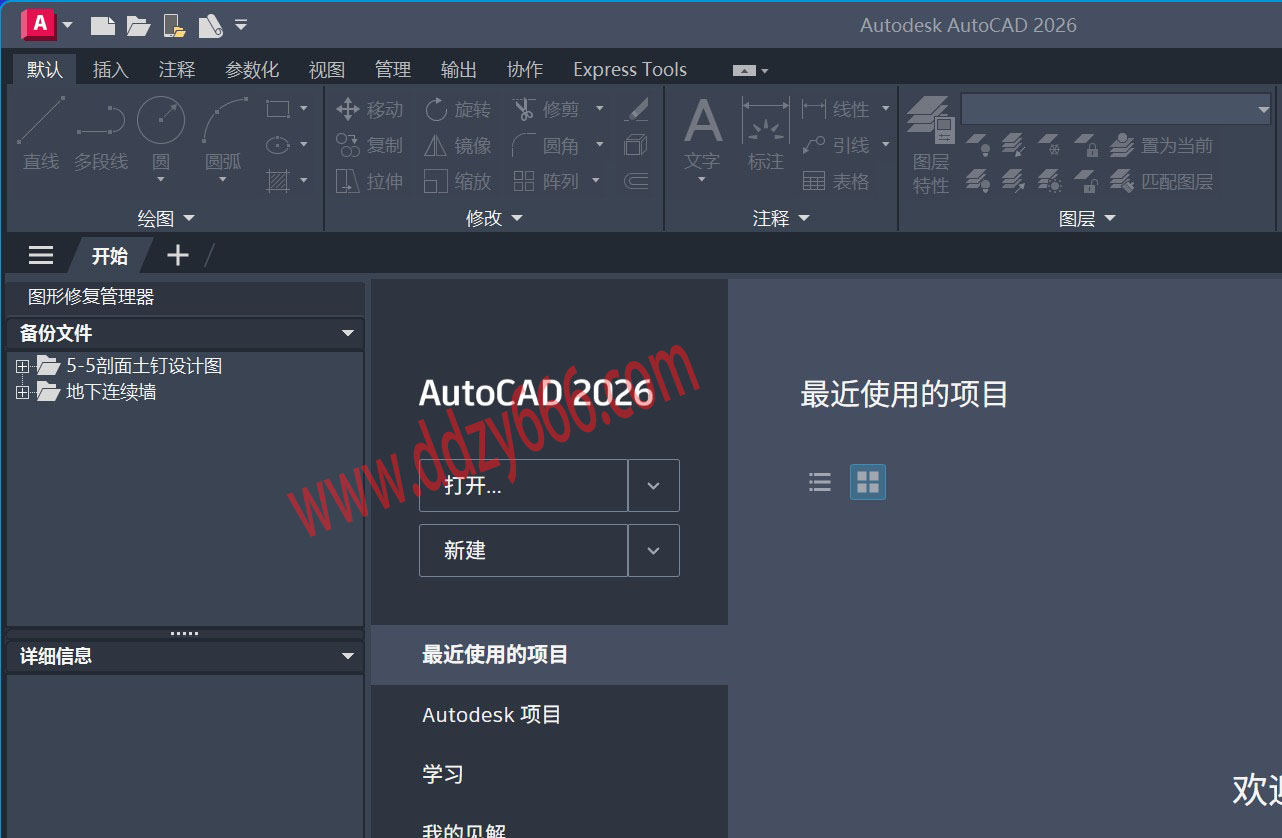The width and height of the screenshot is (1282, 838).
Task: Collapse the 备份文件 section
Action: tap(348, 333)
